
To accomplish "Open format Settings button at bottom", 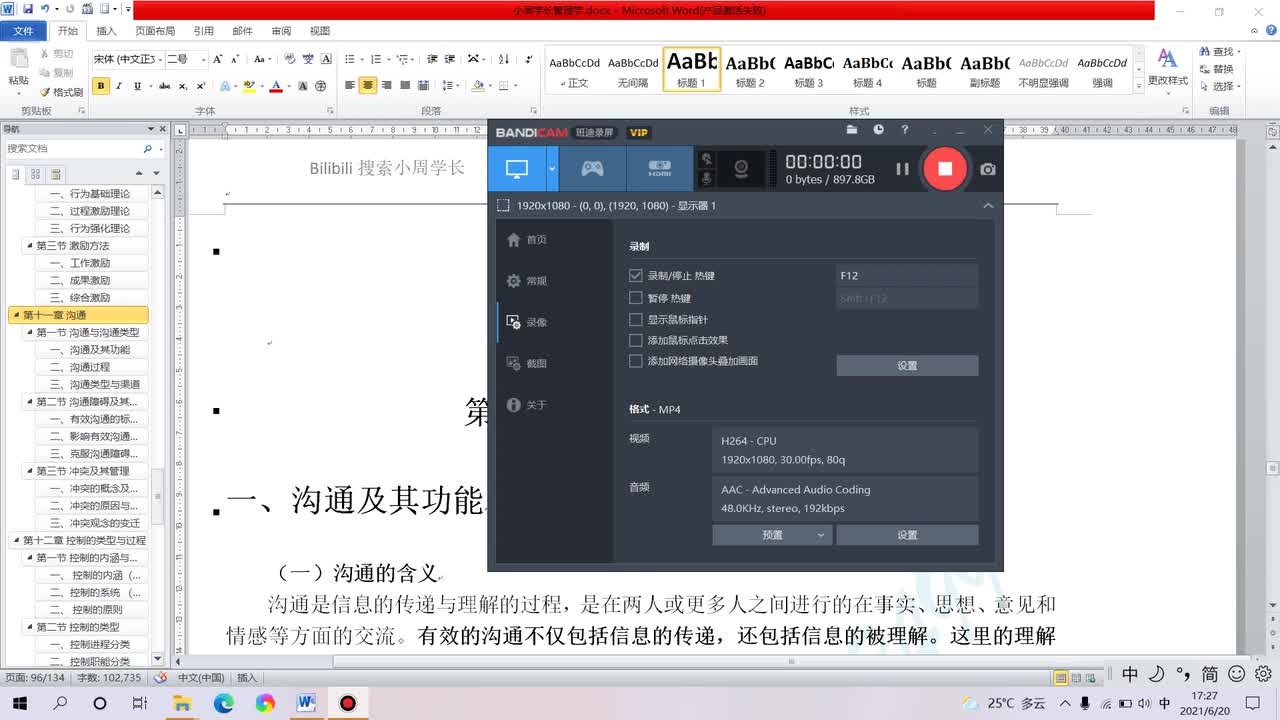I will 907,535.
